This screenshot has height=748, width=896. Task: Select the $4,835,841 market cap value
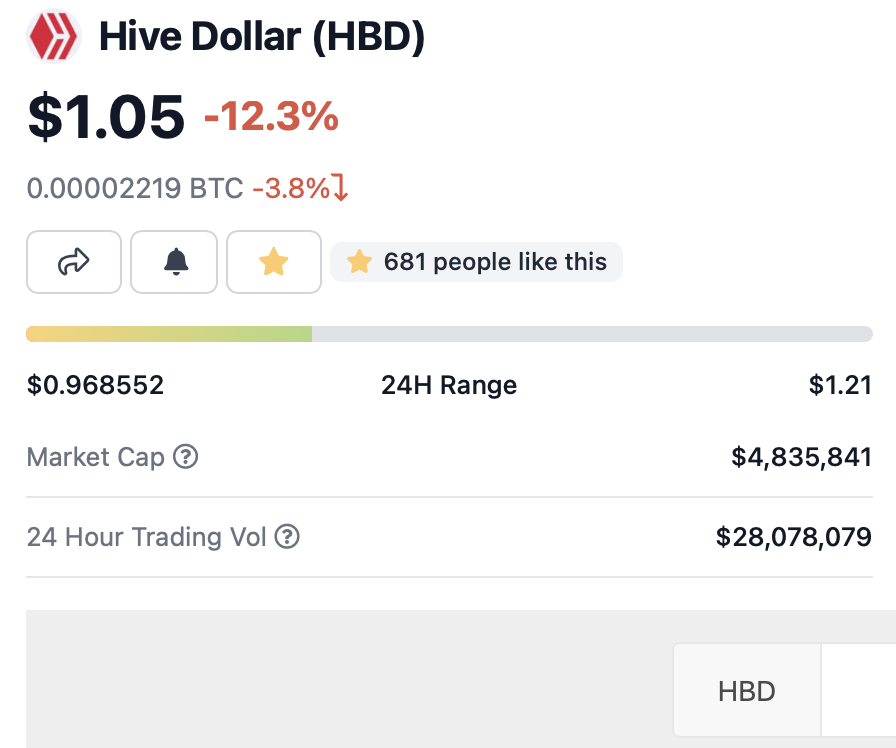801,457
